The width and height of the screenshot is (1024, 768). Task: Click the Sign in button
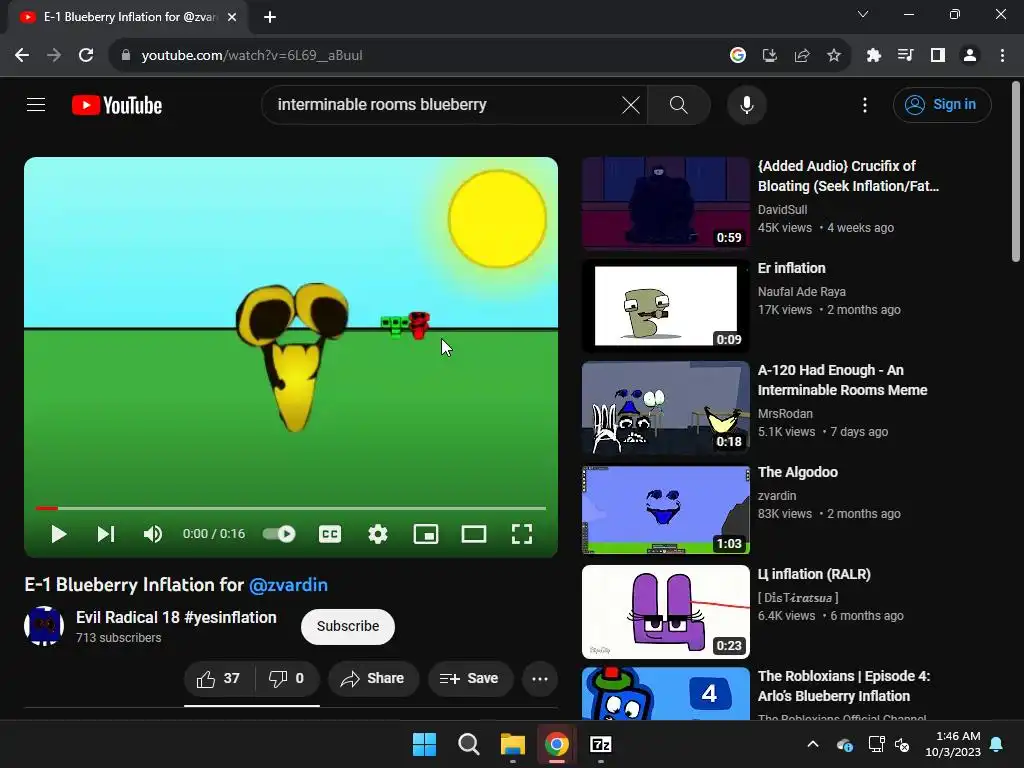(x=942, y=104)
